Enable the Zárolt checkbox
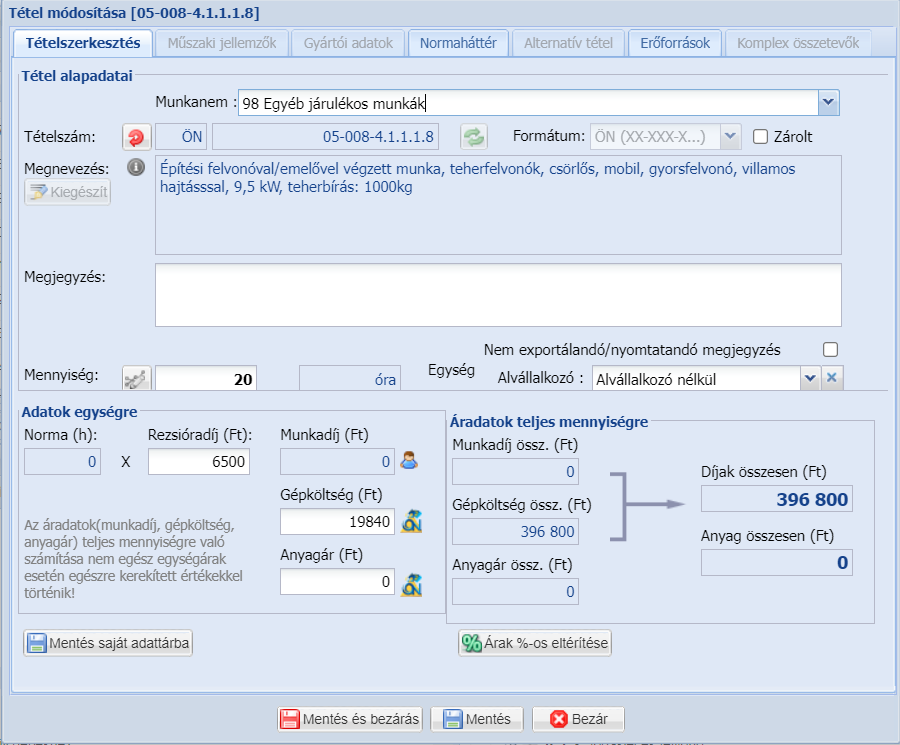This screenshot has width=900, height=745. (760, 137)
